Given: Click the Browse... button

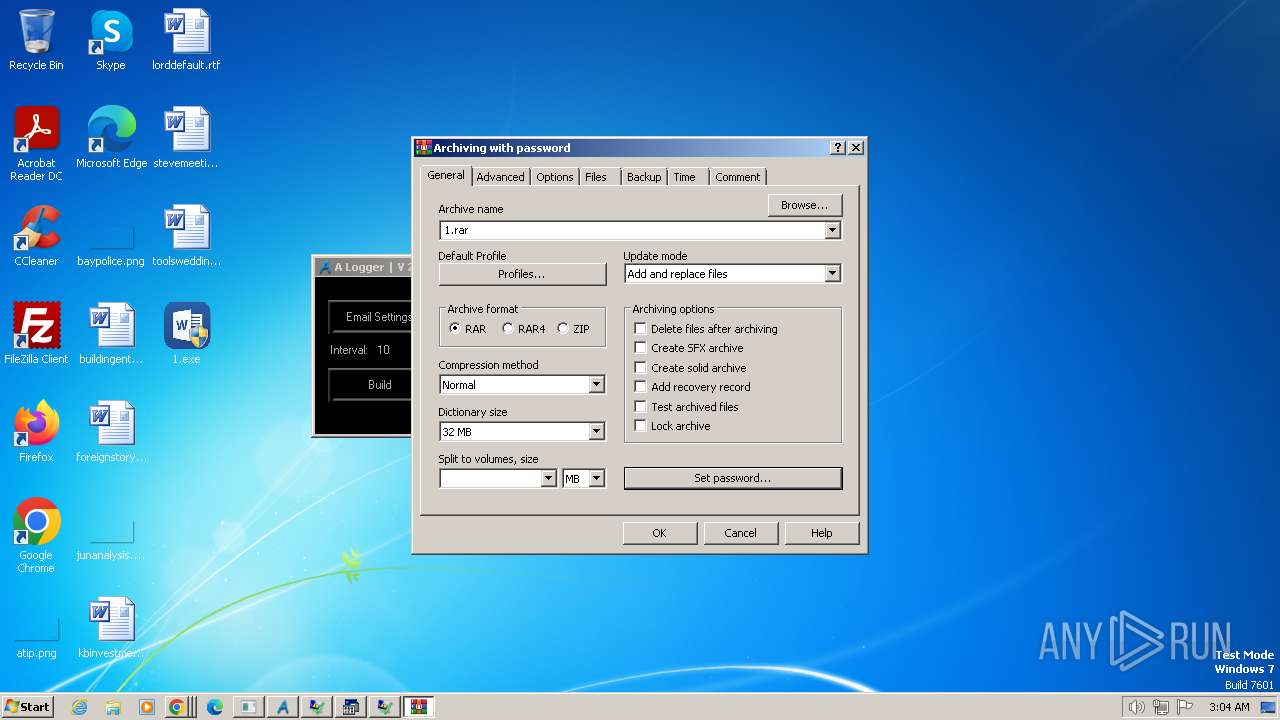Looking at the screenshot, I should tap(805, 205).
